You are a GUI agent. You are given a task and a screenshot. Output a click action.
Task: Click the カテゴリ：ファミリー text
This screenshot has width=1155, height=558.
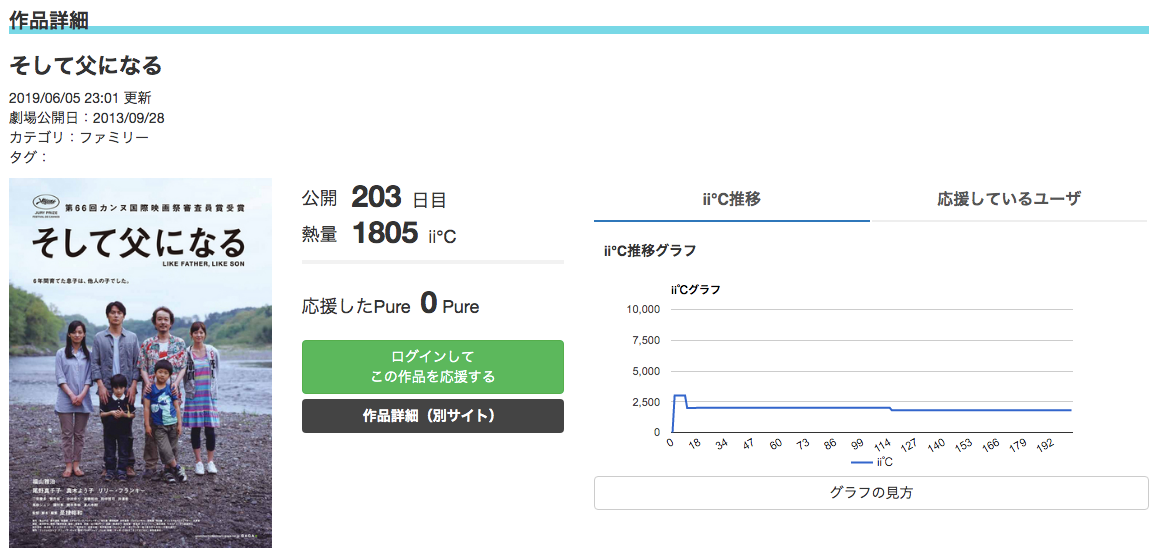(79, 137)
